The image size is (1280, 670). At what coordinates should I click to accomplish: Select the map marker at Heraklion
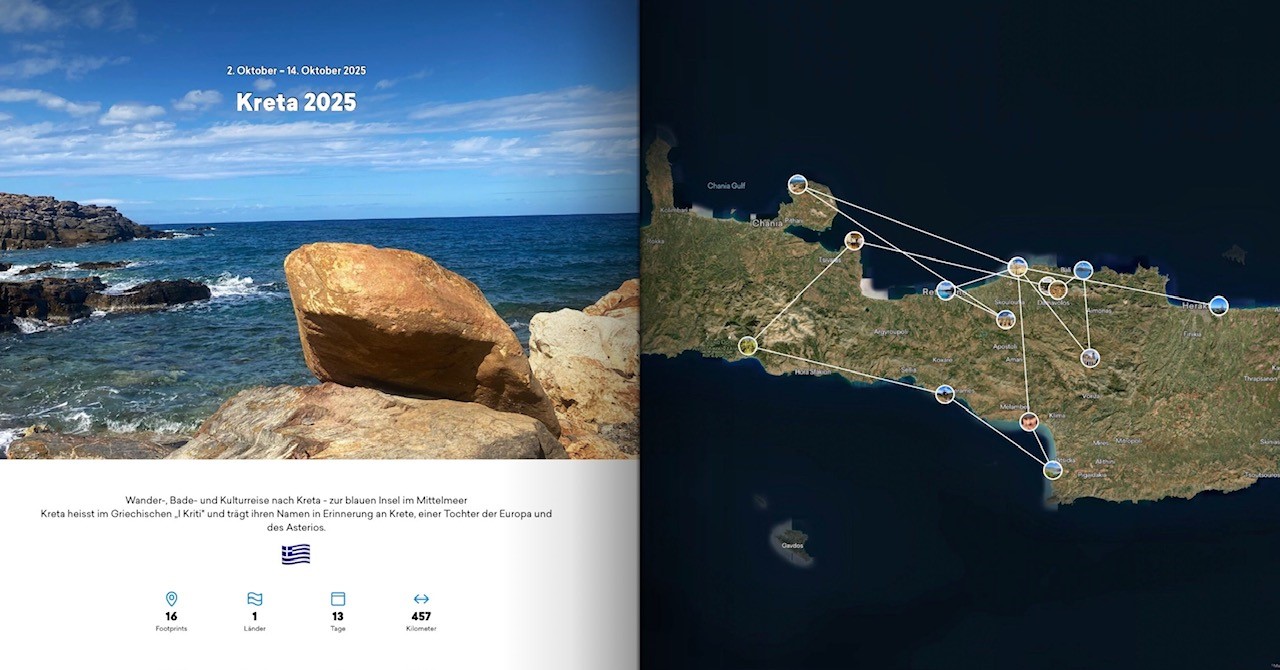[x=1218, y=306]
